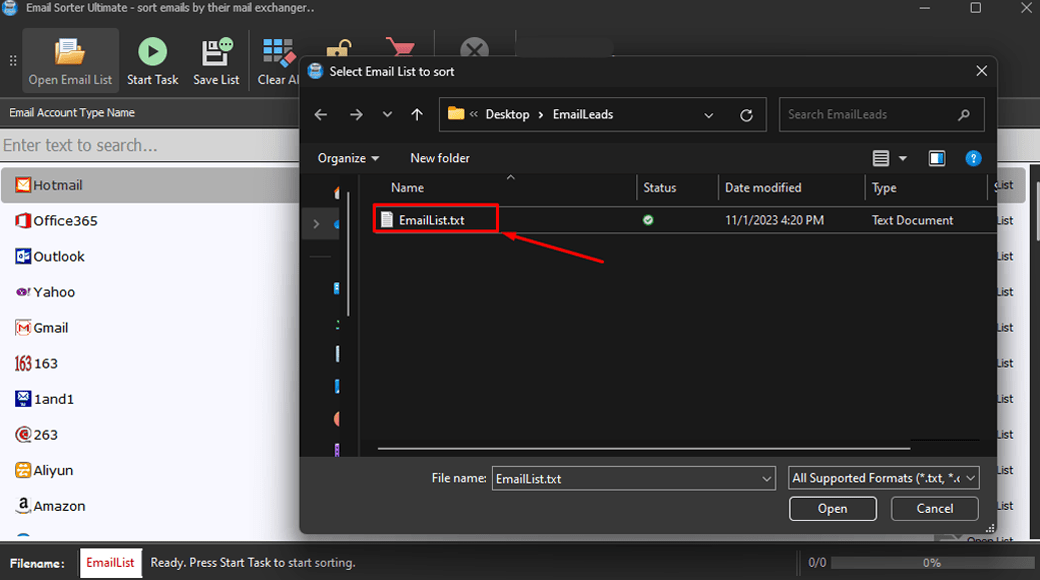This screenshot has height=580, width=1040.
Task: Click the Hotmail envelope icon
Action: pyautogui.click(x=23, y=184)
